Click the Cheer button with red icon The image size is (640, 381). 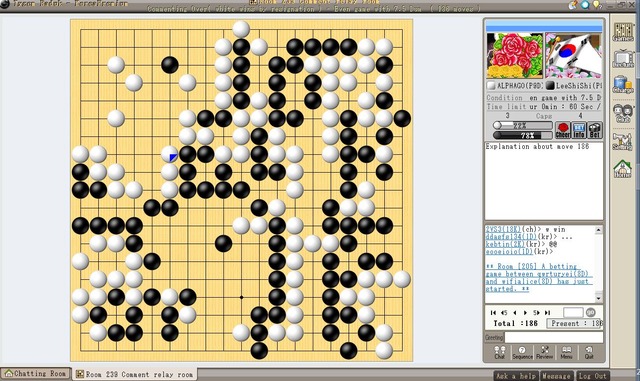563,130
